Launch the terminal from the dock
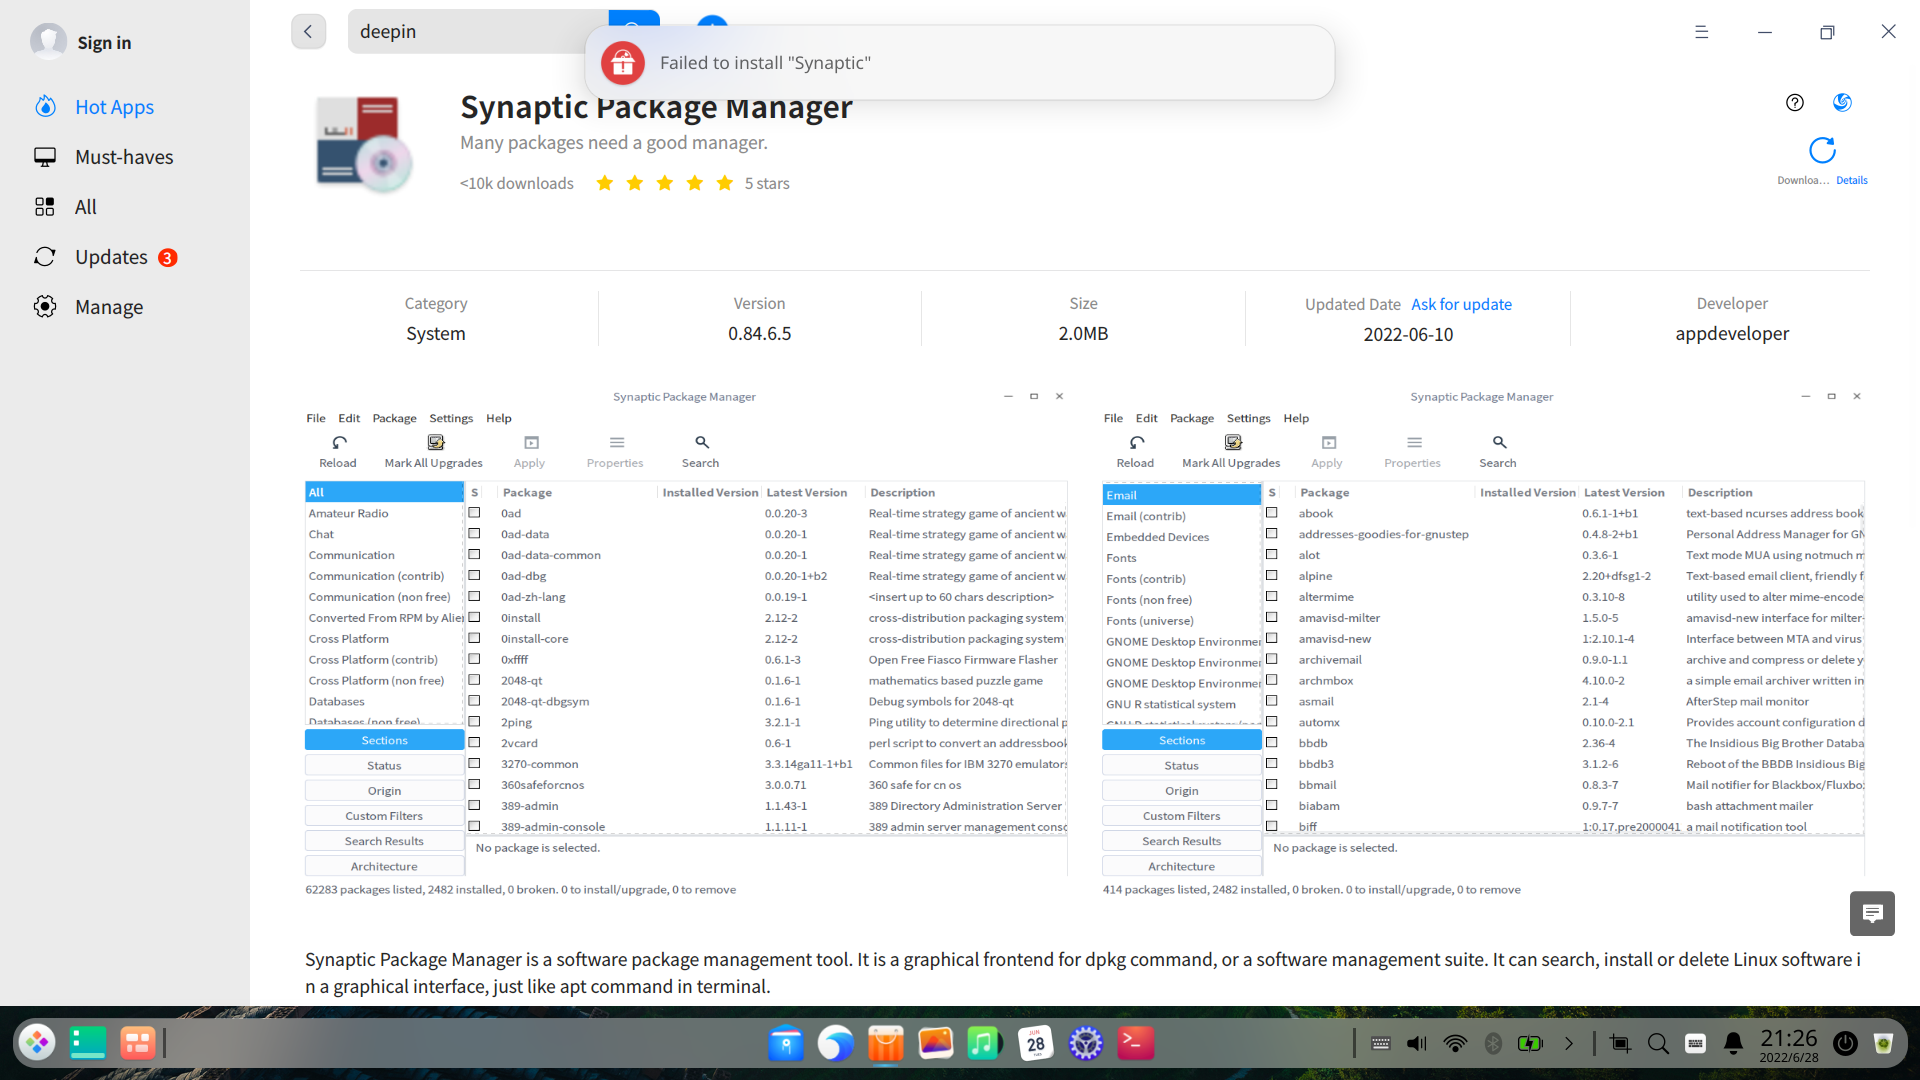Screen dimensions: 1920x1080 point(1136,1043)
